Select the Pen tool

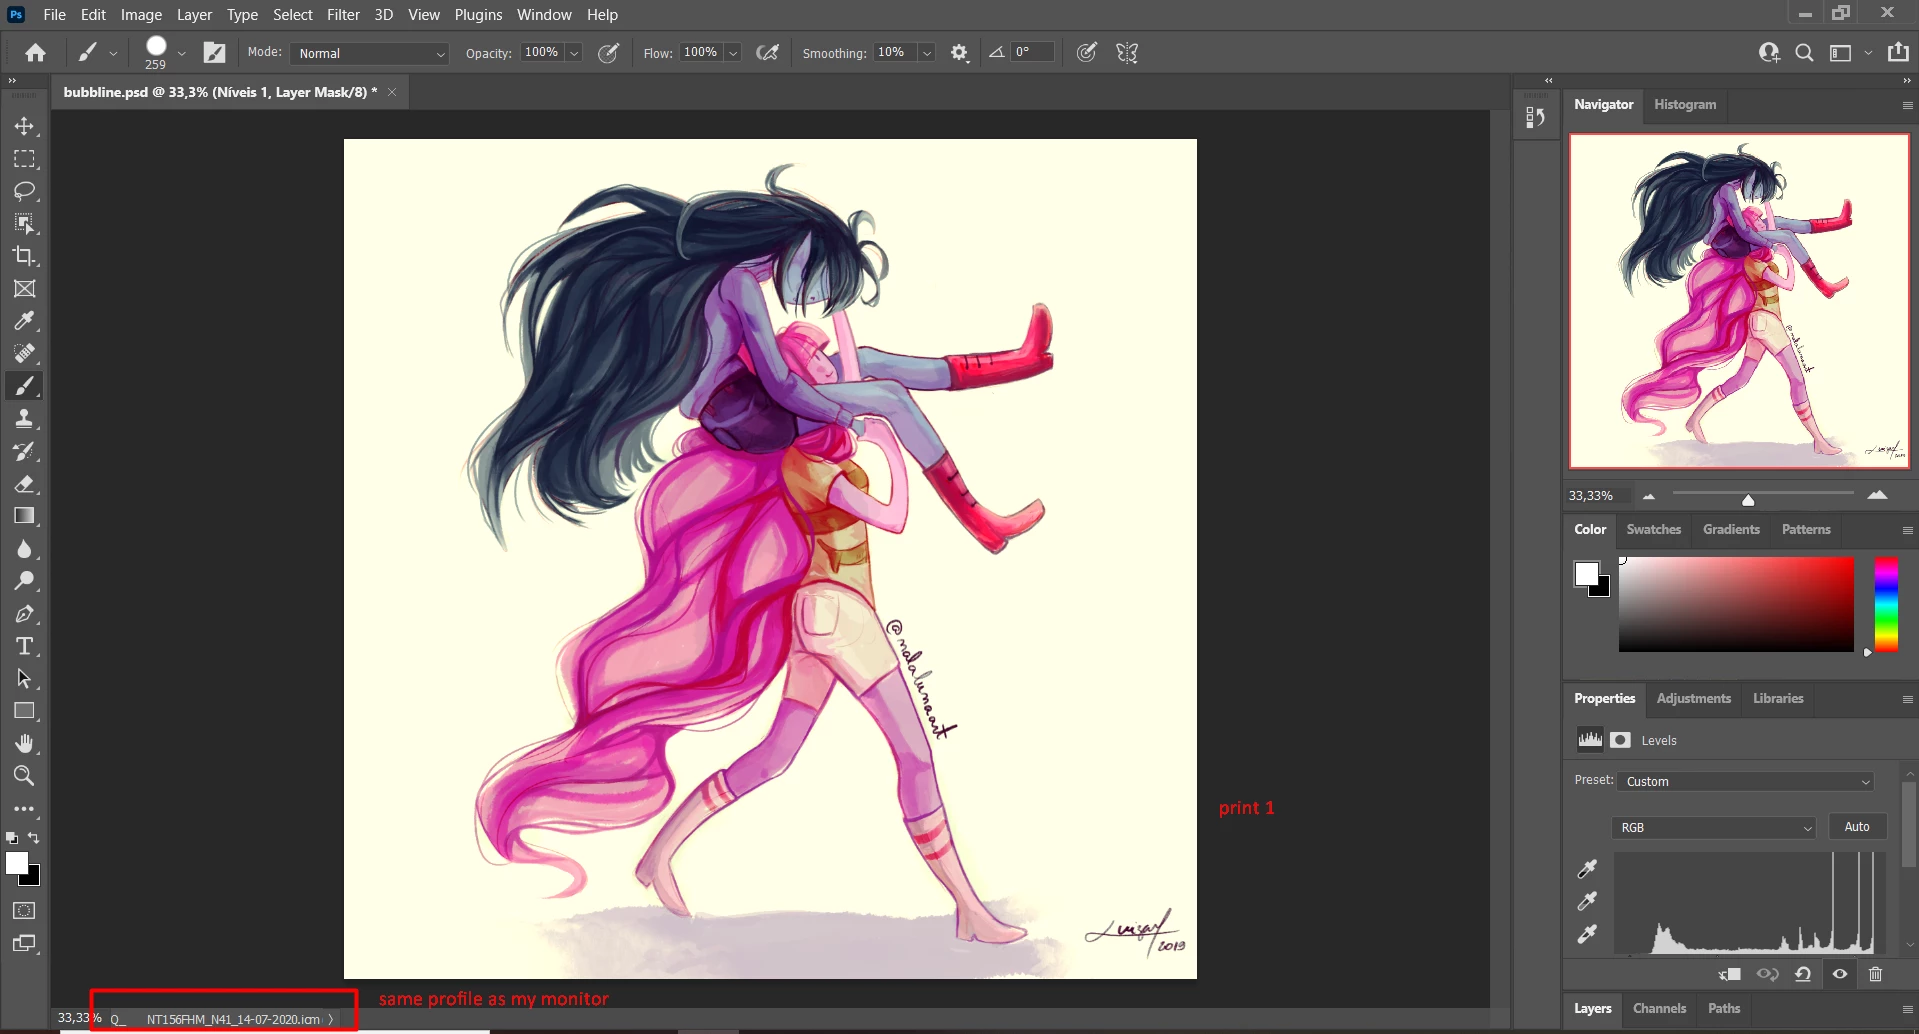pyautogui.click(x=25, y=614)
